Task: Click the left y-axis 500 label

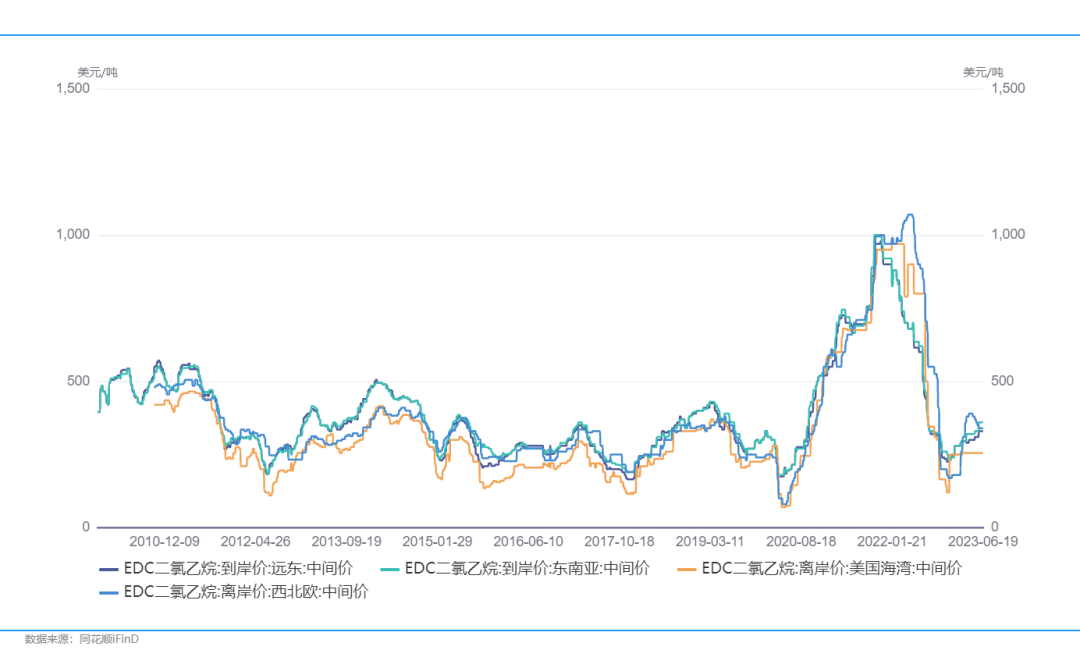Action: (79, 381)
